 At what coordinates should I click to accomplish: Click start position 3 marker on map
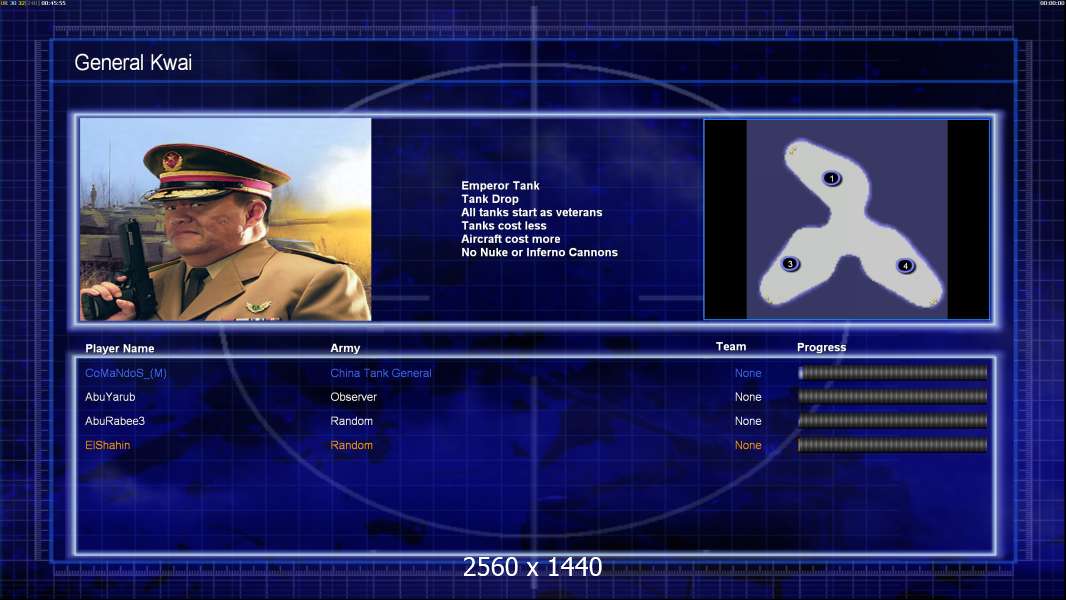coord(790,264)
